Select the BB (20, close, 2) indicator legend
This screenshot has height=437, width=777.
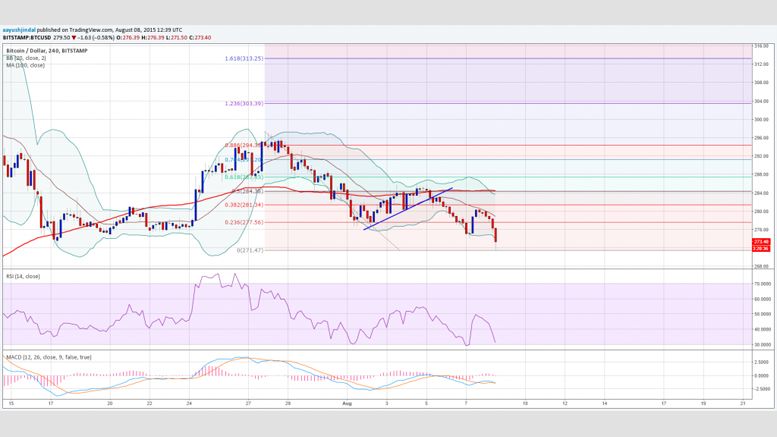[x=26, y=58]
